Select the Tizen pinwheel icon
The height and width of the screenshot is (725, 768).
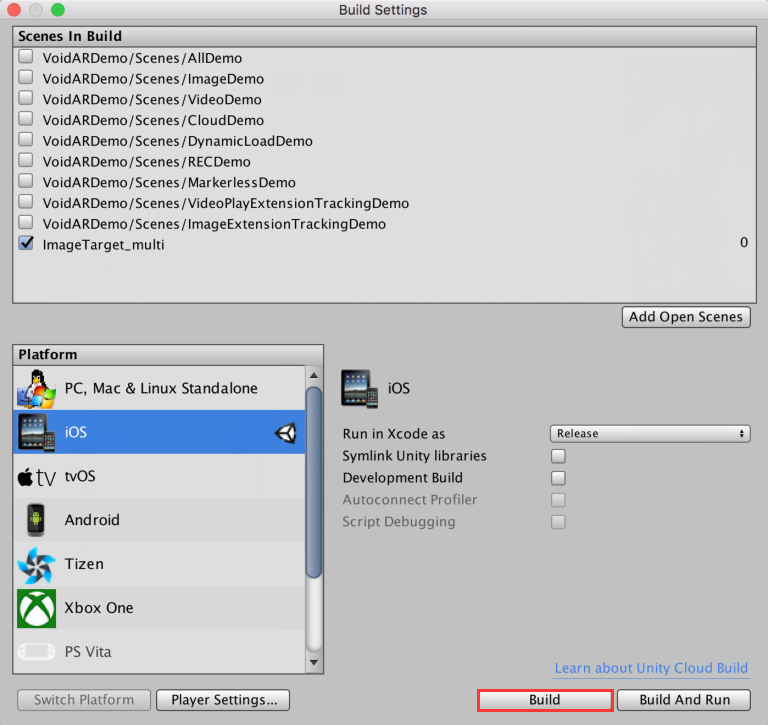tap(36, 565)
